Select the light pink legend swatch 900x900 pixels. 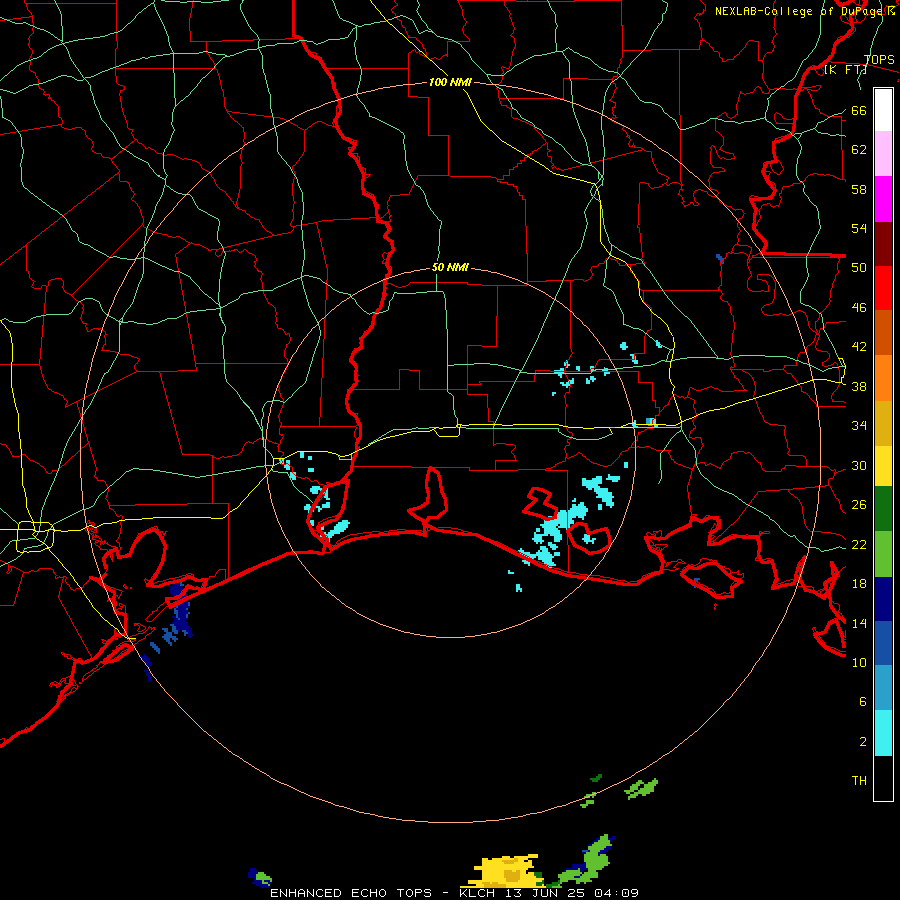point(883,153)
